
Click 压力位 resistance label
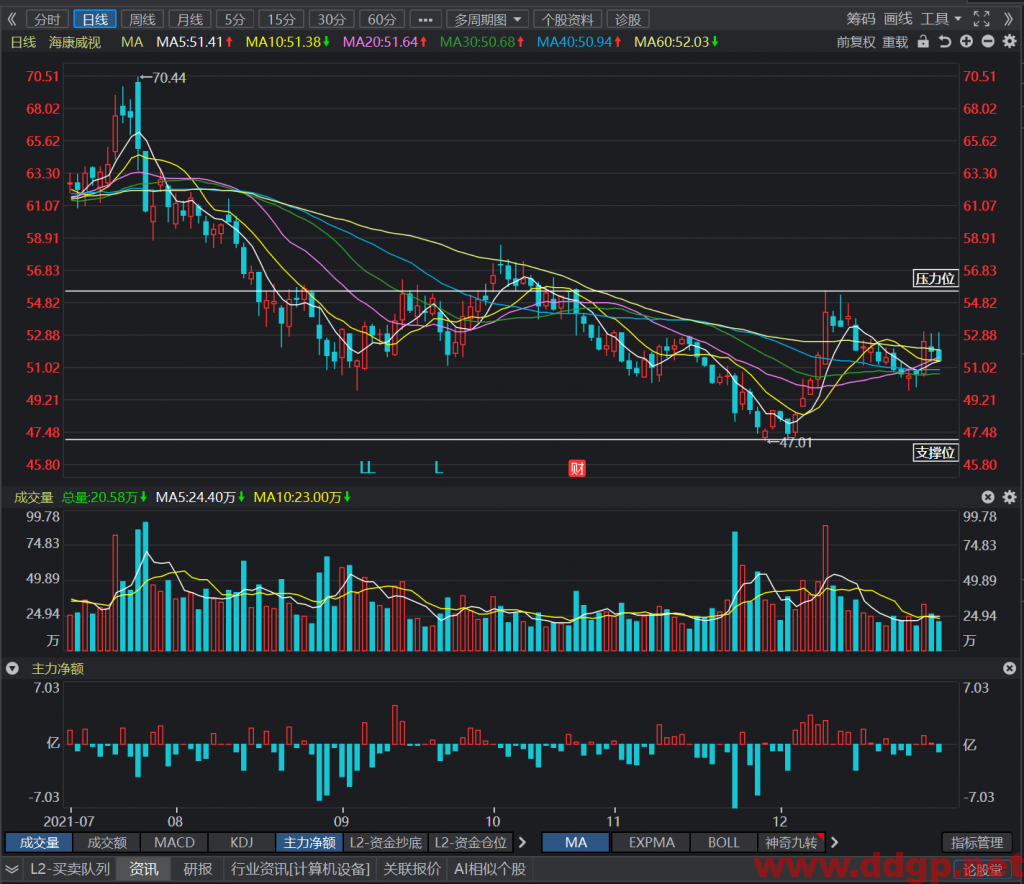pos(935,279)
